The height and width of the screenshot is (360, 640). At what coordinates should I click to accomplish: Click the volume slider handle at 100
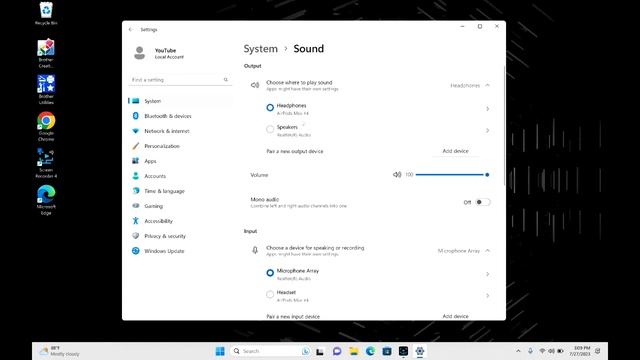[487, 175]
